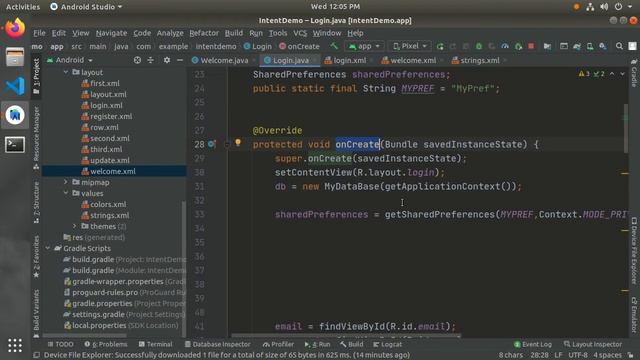Expand the themes (2) node
640x360 pixels.
[x=75, y=226]
